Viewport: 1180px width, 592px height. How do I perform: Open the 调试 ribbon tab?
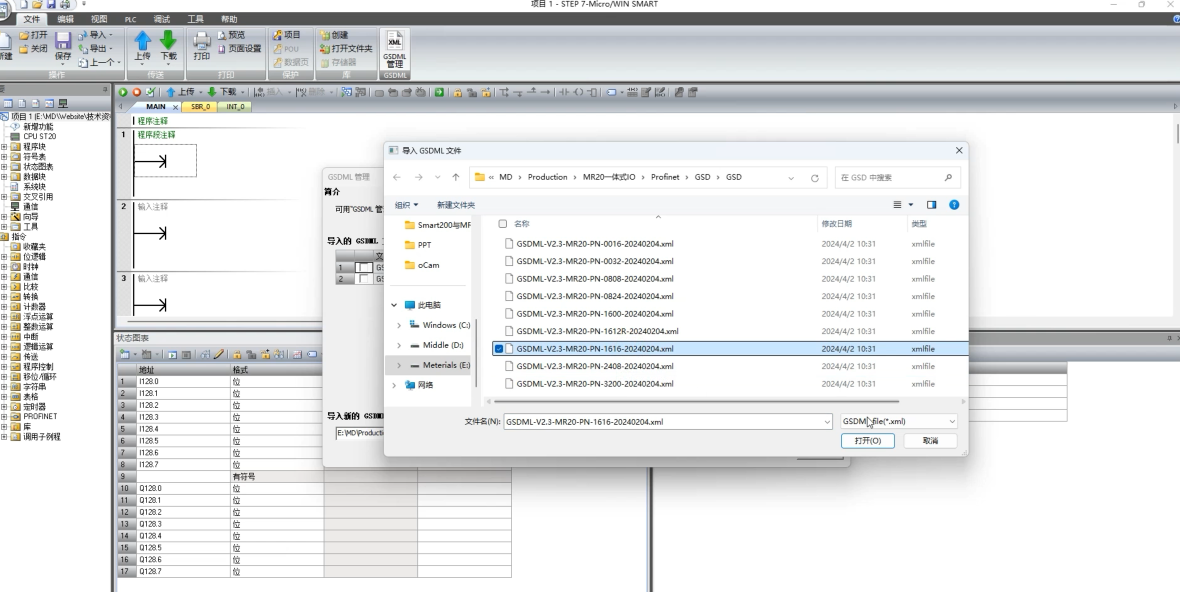pos(162,19)
